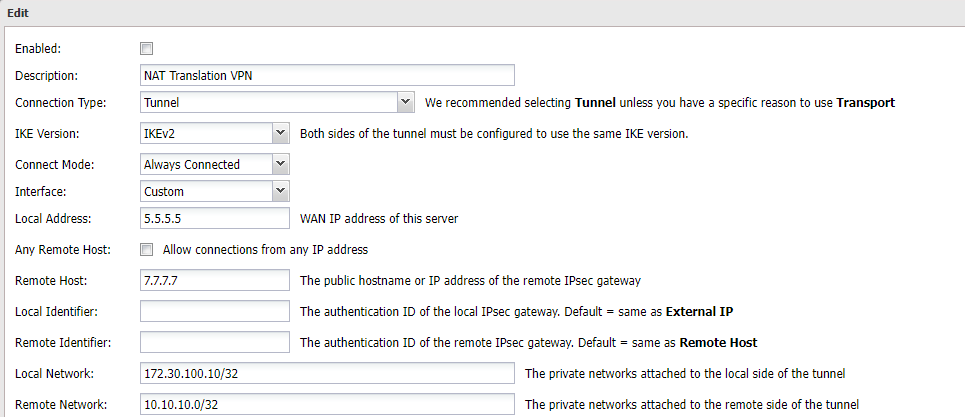Click the empty Local Identifier field
The height and width of the screenshot is (417, 965).
click(x=215, y=311)
